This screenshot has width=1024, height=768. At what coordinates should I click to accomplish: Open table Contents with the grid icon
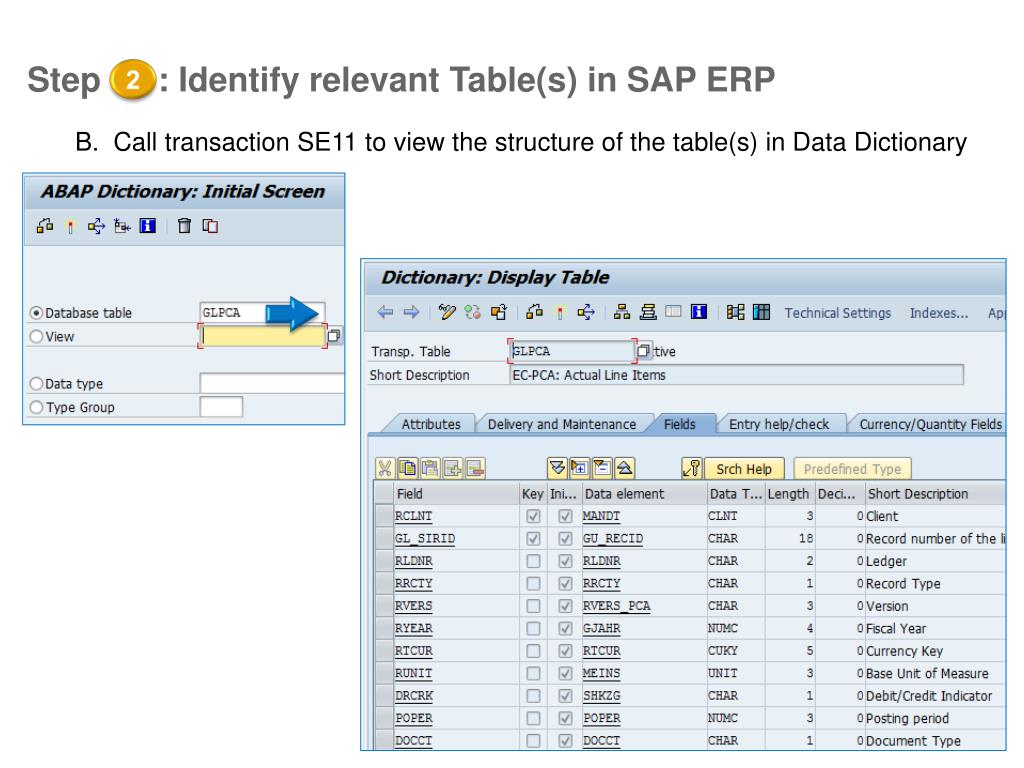click(761, 312)
